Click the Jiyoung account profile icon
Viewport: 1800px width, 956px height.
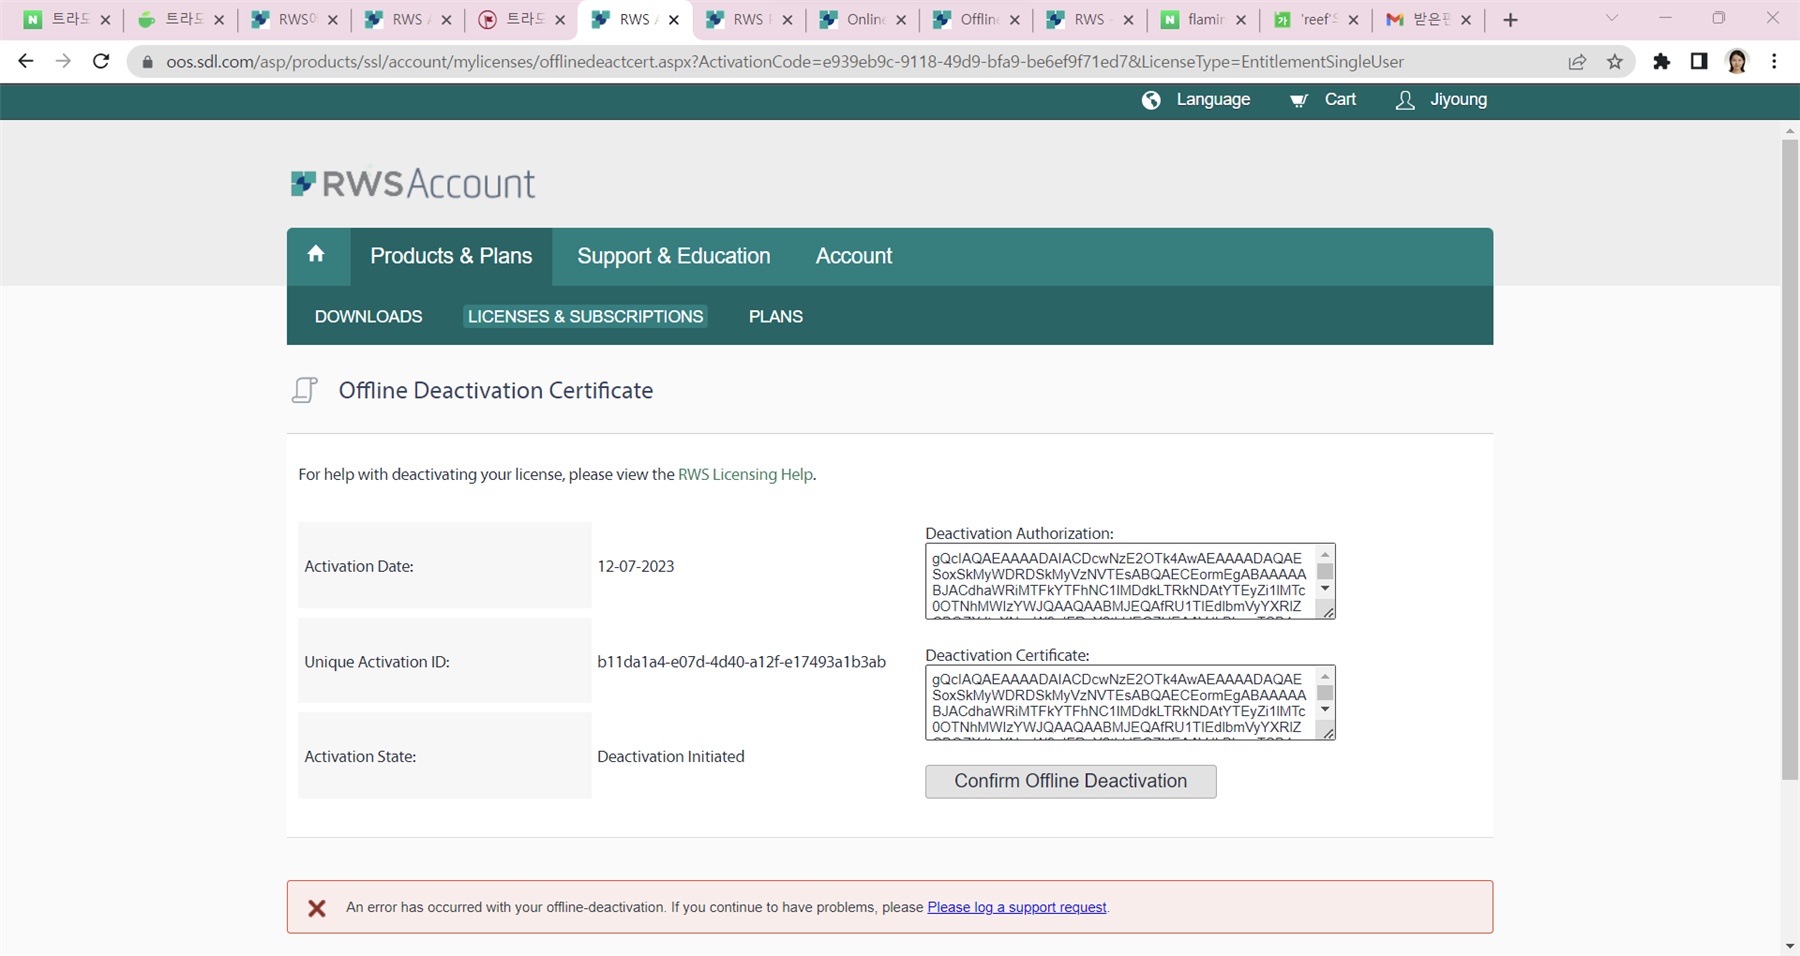click(1405, 100)
